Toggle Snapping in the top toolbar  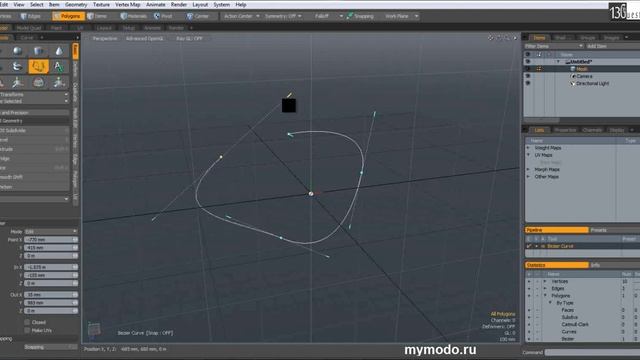[361, 16]
